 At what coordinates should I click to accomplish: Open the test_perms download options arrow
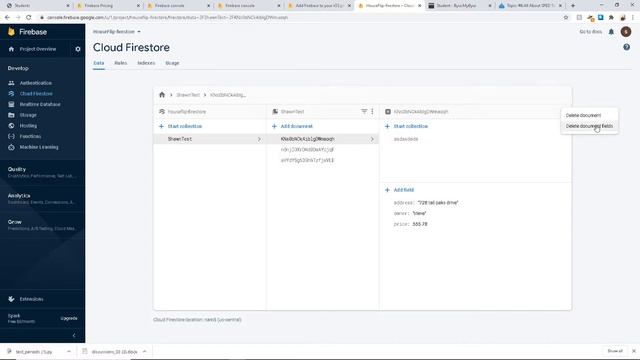click(x=69, y=351)
